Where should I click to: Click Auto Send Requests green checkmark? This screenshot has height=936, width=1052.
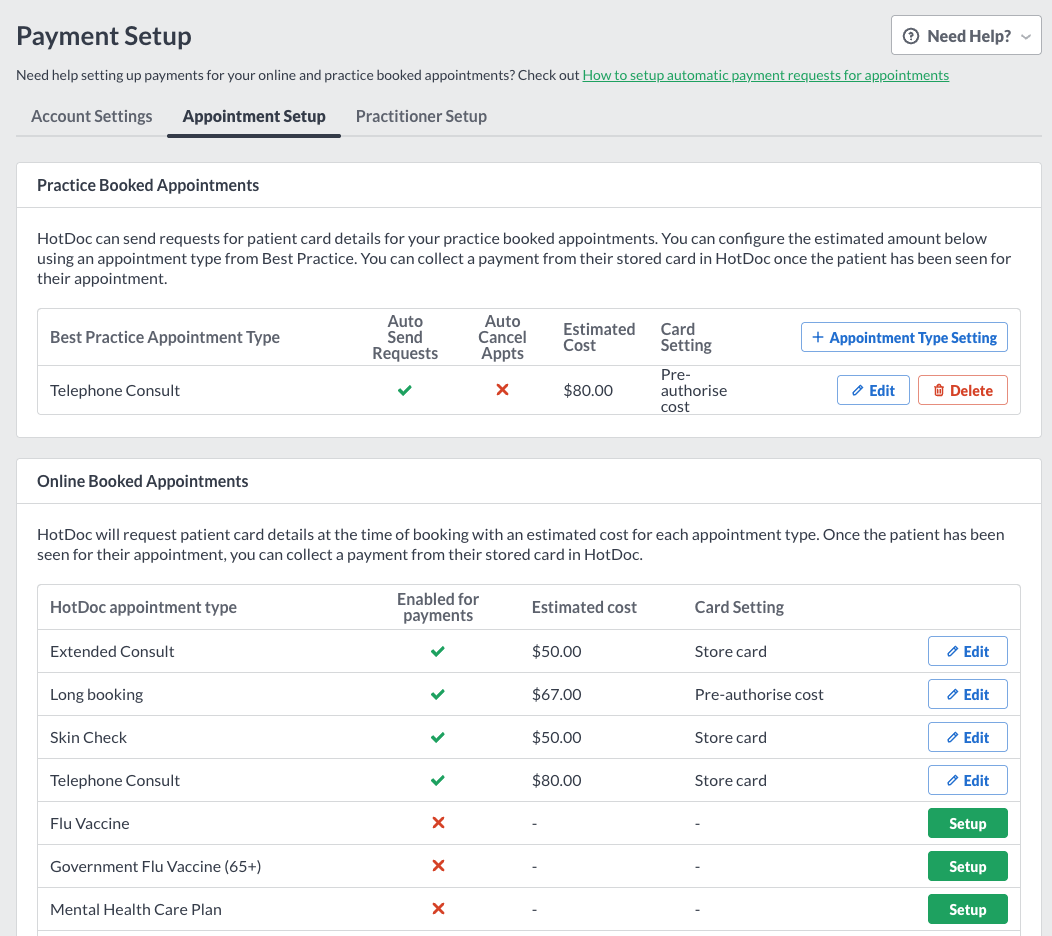pyautogui.click(x=405, y=391)
